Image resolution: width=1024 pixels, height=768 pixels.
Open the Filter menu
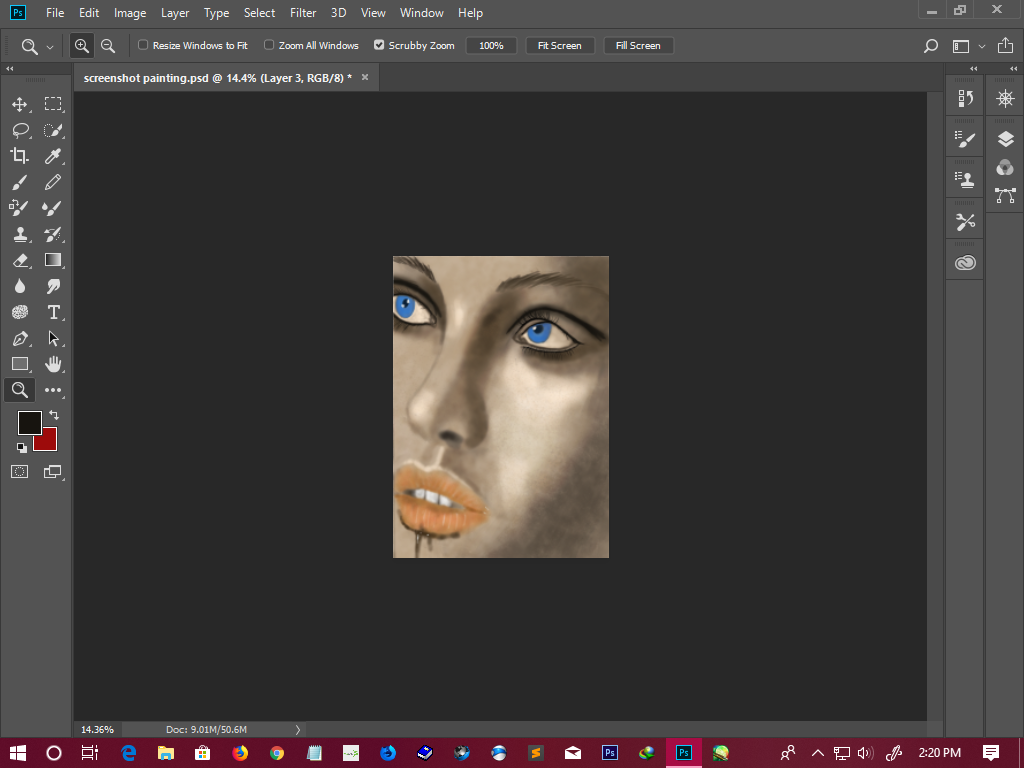click(303, 13)
